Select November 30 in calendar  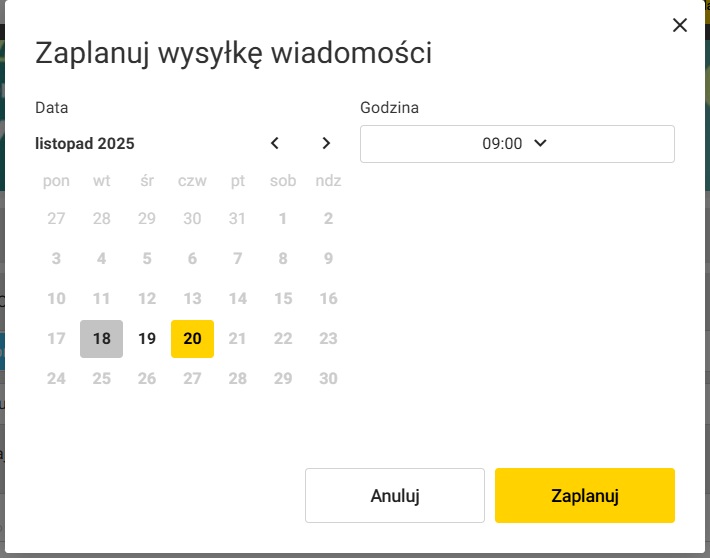[x=328, y=378]
